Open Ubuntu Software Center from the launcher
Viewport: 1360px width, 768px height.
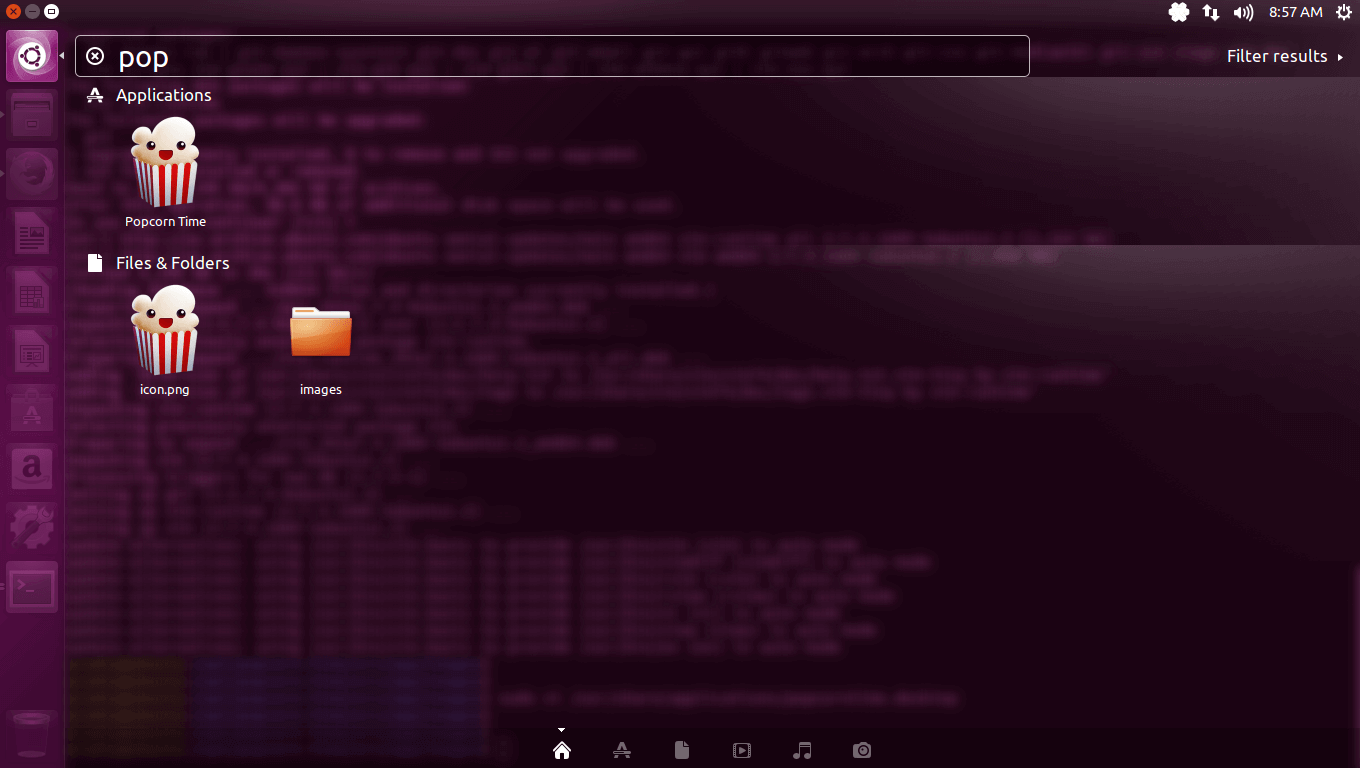pos(32,411)
